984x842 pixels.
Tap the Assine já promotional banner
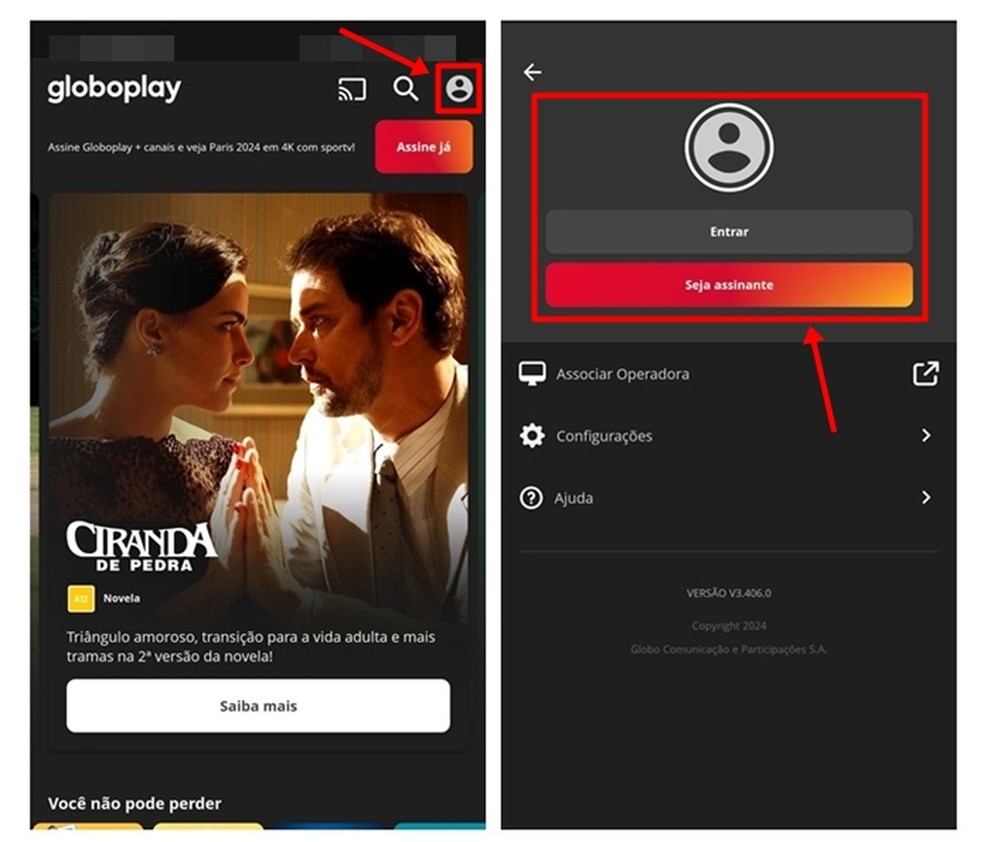(200, 147)
